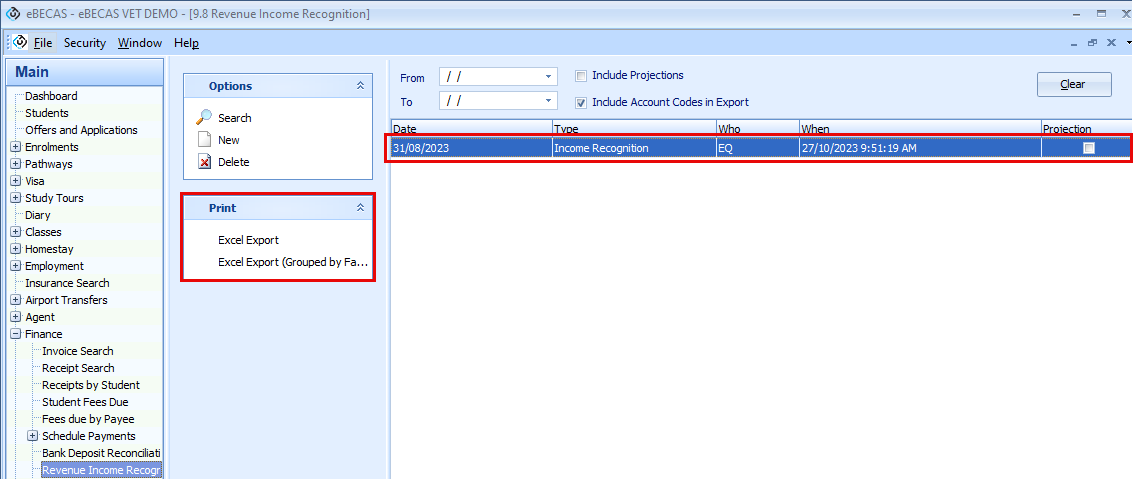Image resolution: width=1133 pixels, height=479 pixels.
Task: Expand the Enrolments tree node
Action: [x=16, y=147]
